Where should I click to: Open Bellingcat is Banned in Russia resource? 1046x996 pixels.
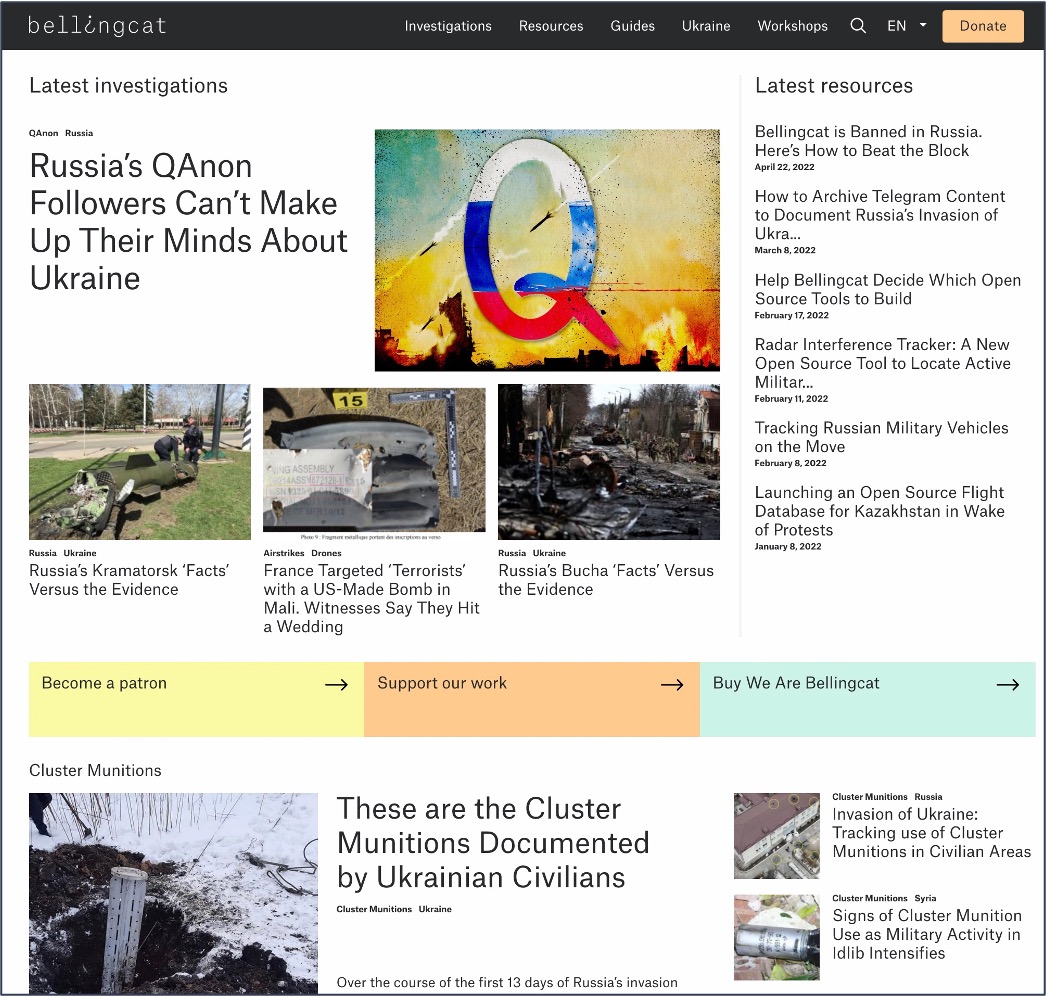tap(868, 141)
